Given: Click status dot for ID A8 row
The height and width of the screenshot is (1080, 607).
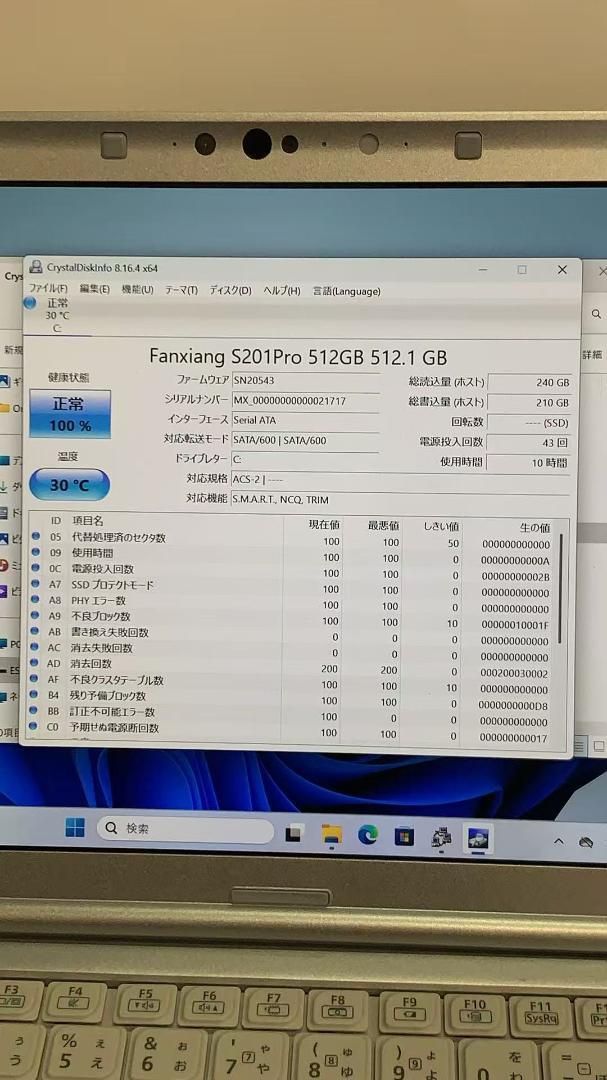Looking at the screenshot, I should (x=35, y=600).
